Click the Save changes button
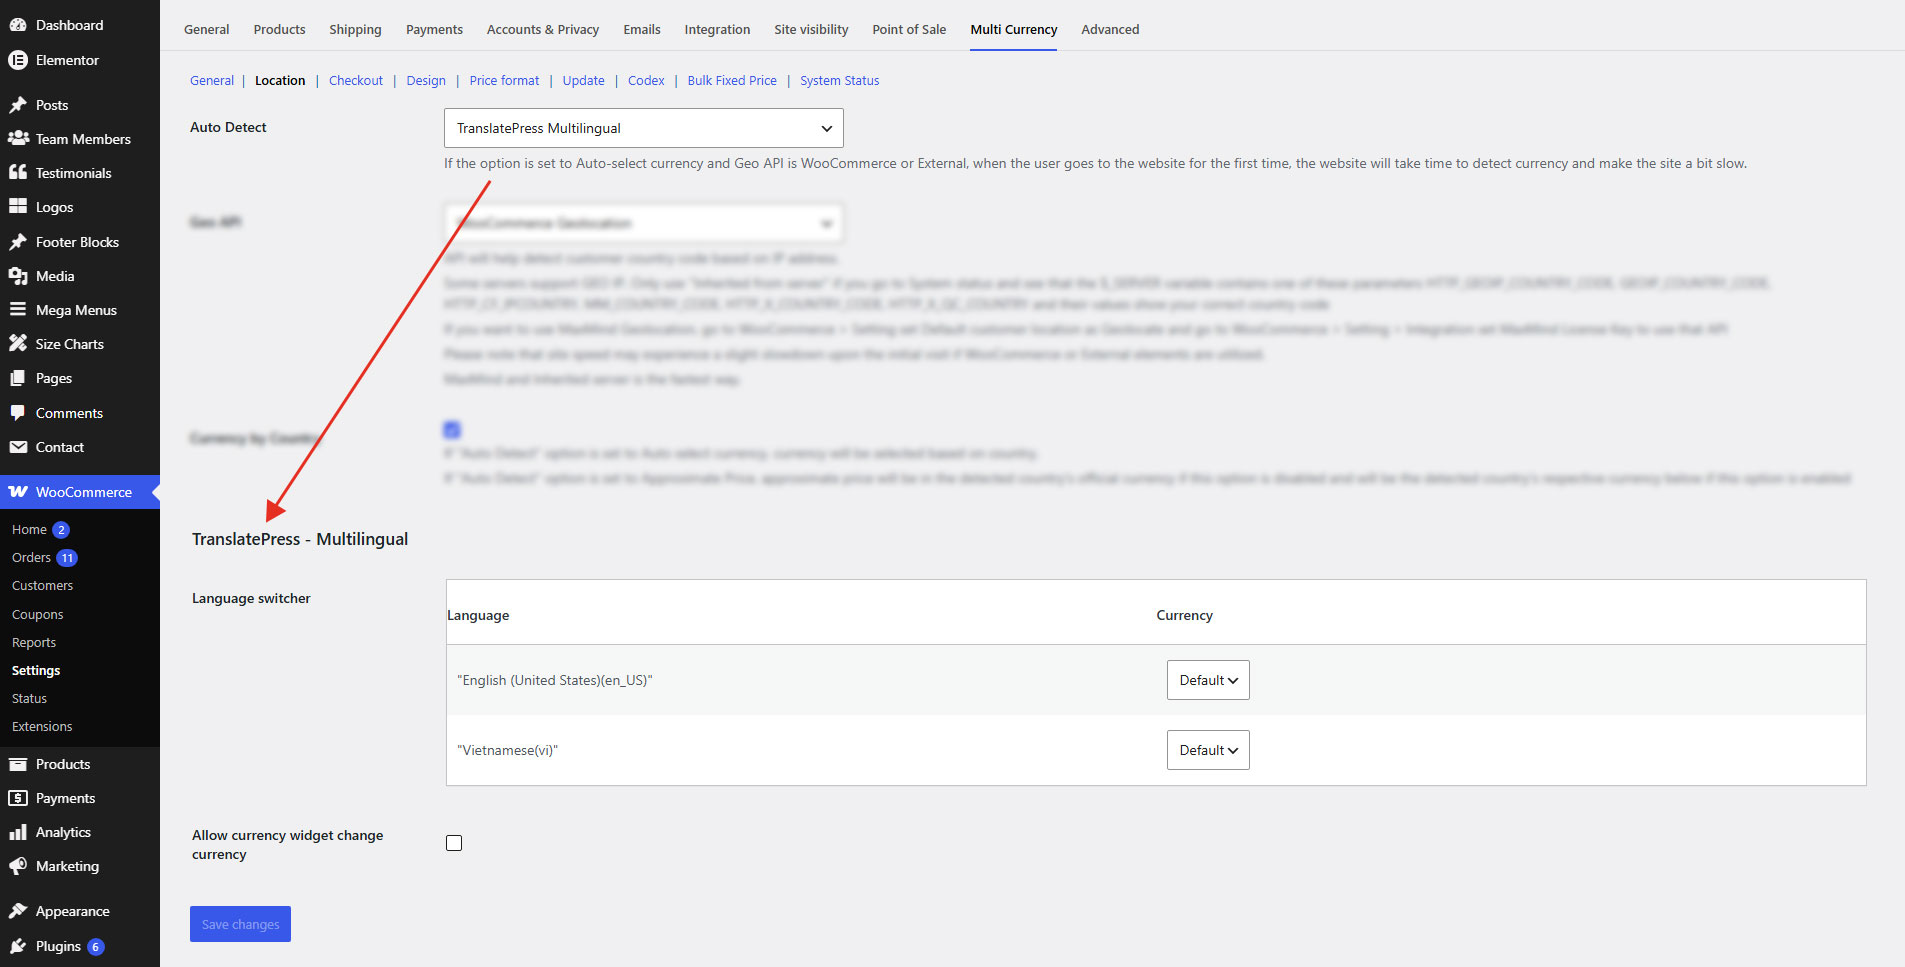 (x=240, y=924)
